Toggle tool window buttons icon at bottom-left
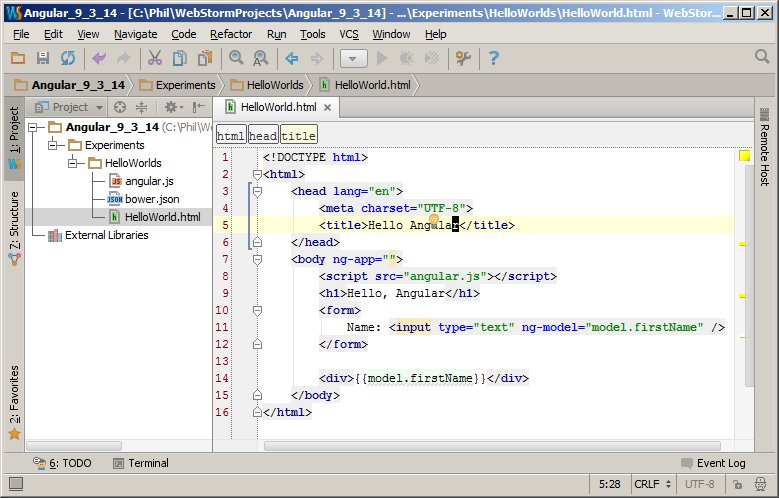779x498 pixels. (14, 484)
